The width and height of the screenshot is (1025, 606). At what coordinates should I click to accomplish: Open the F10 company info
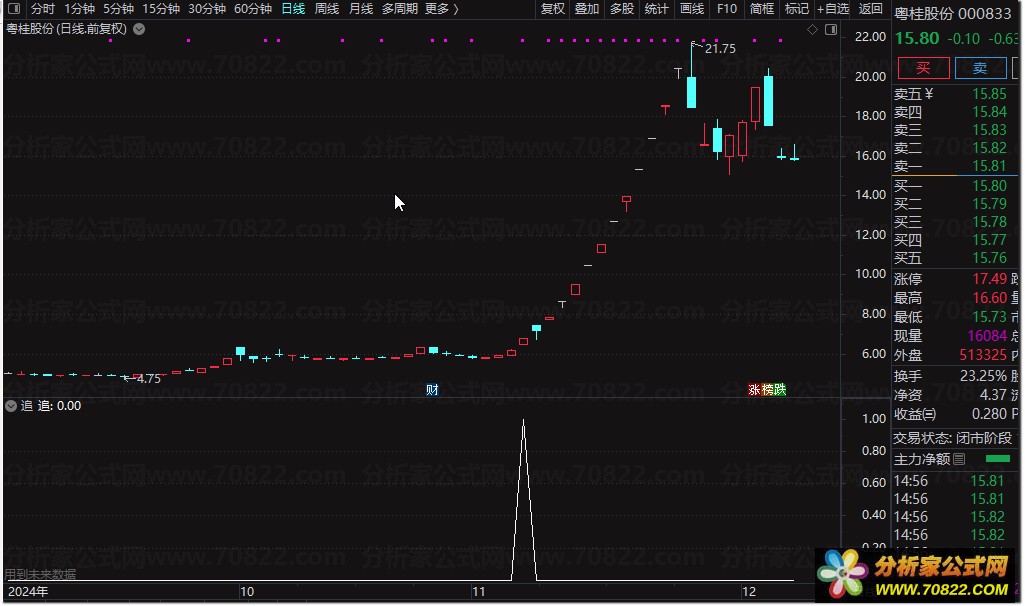click(x=726, y=8)
